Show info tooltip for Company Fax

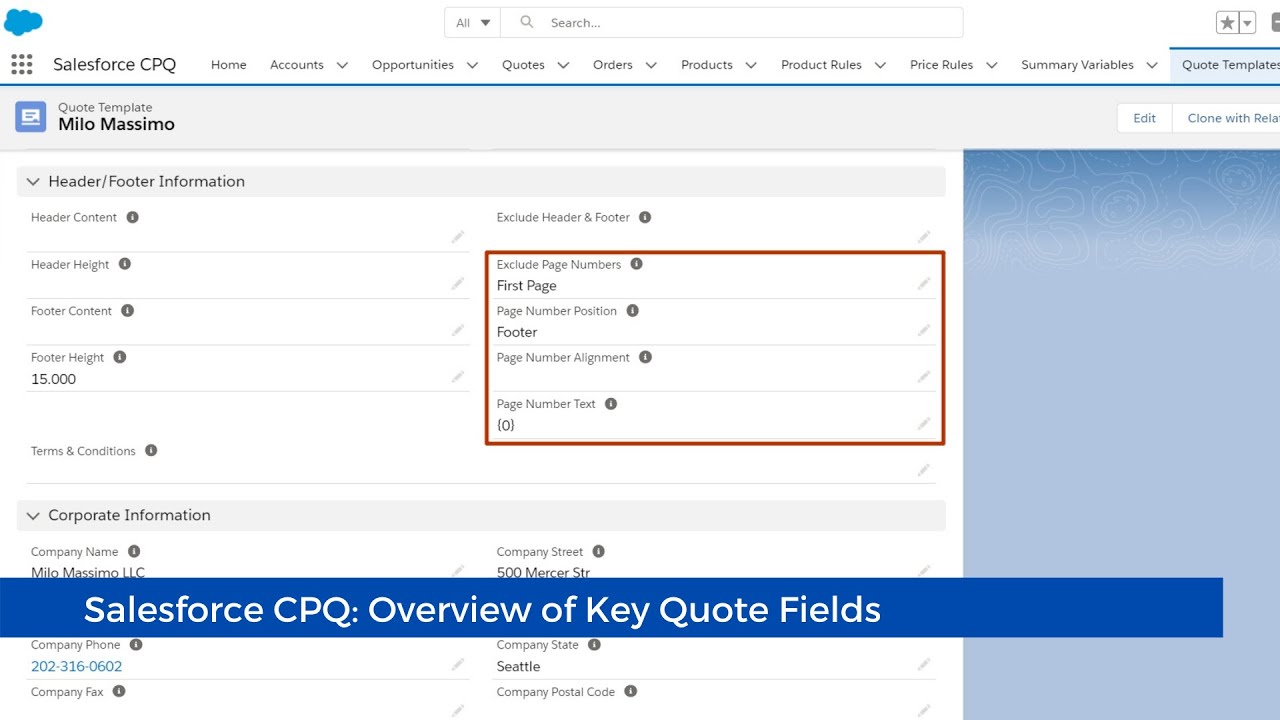[x=119, y=691]
